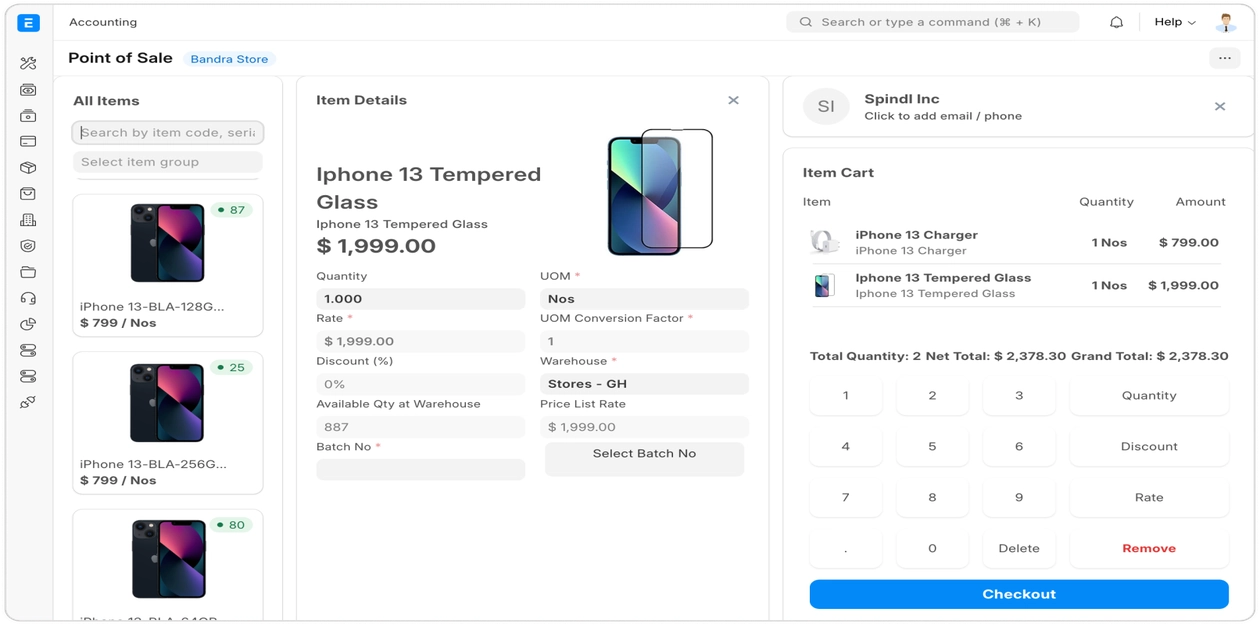Click the notification bell icon
This screenshot has width=1260, height=625.
click(x=1117, y=22)
